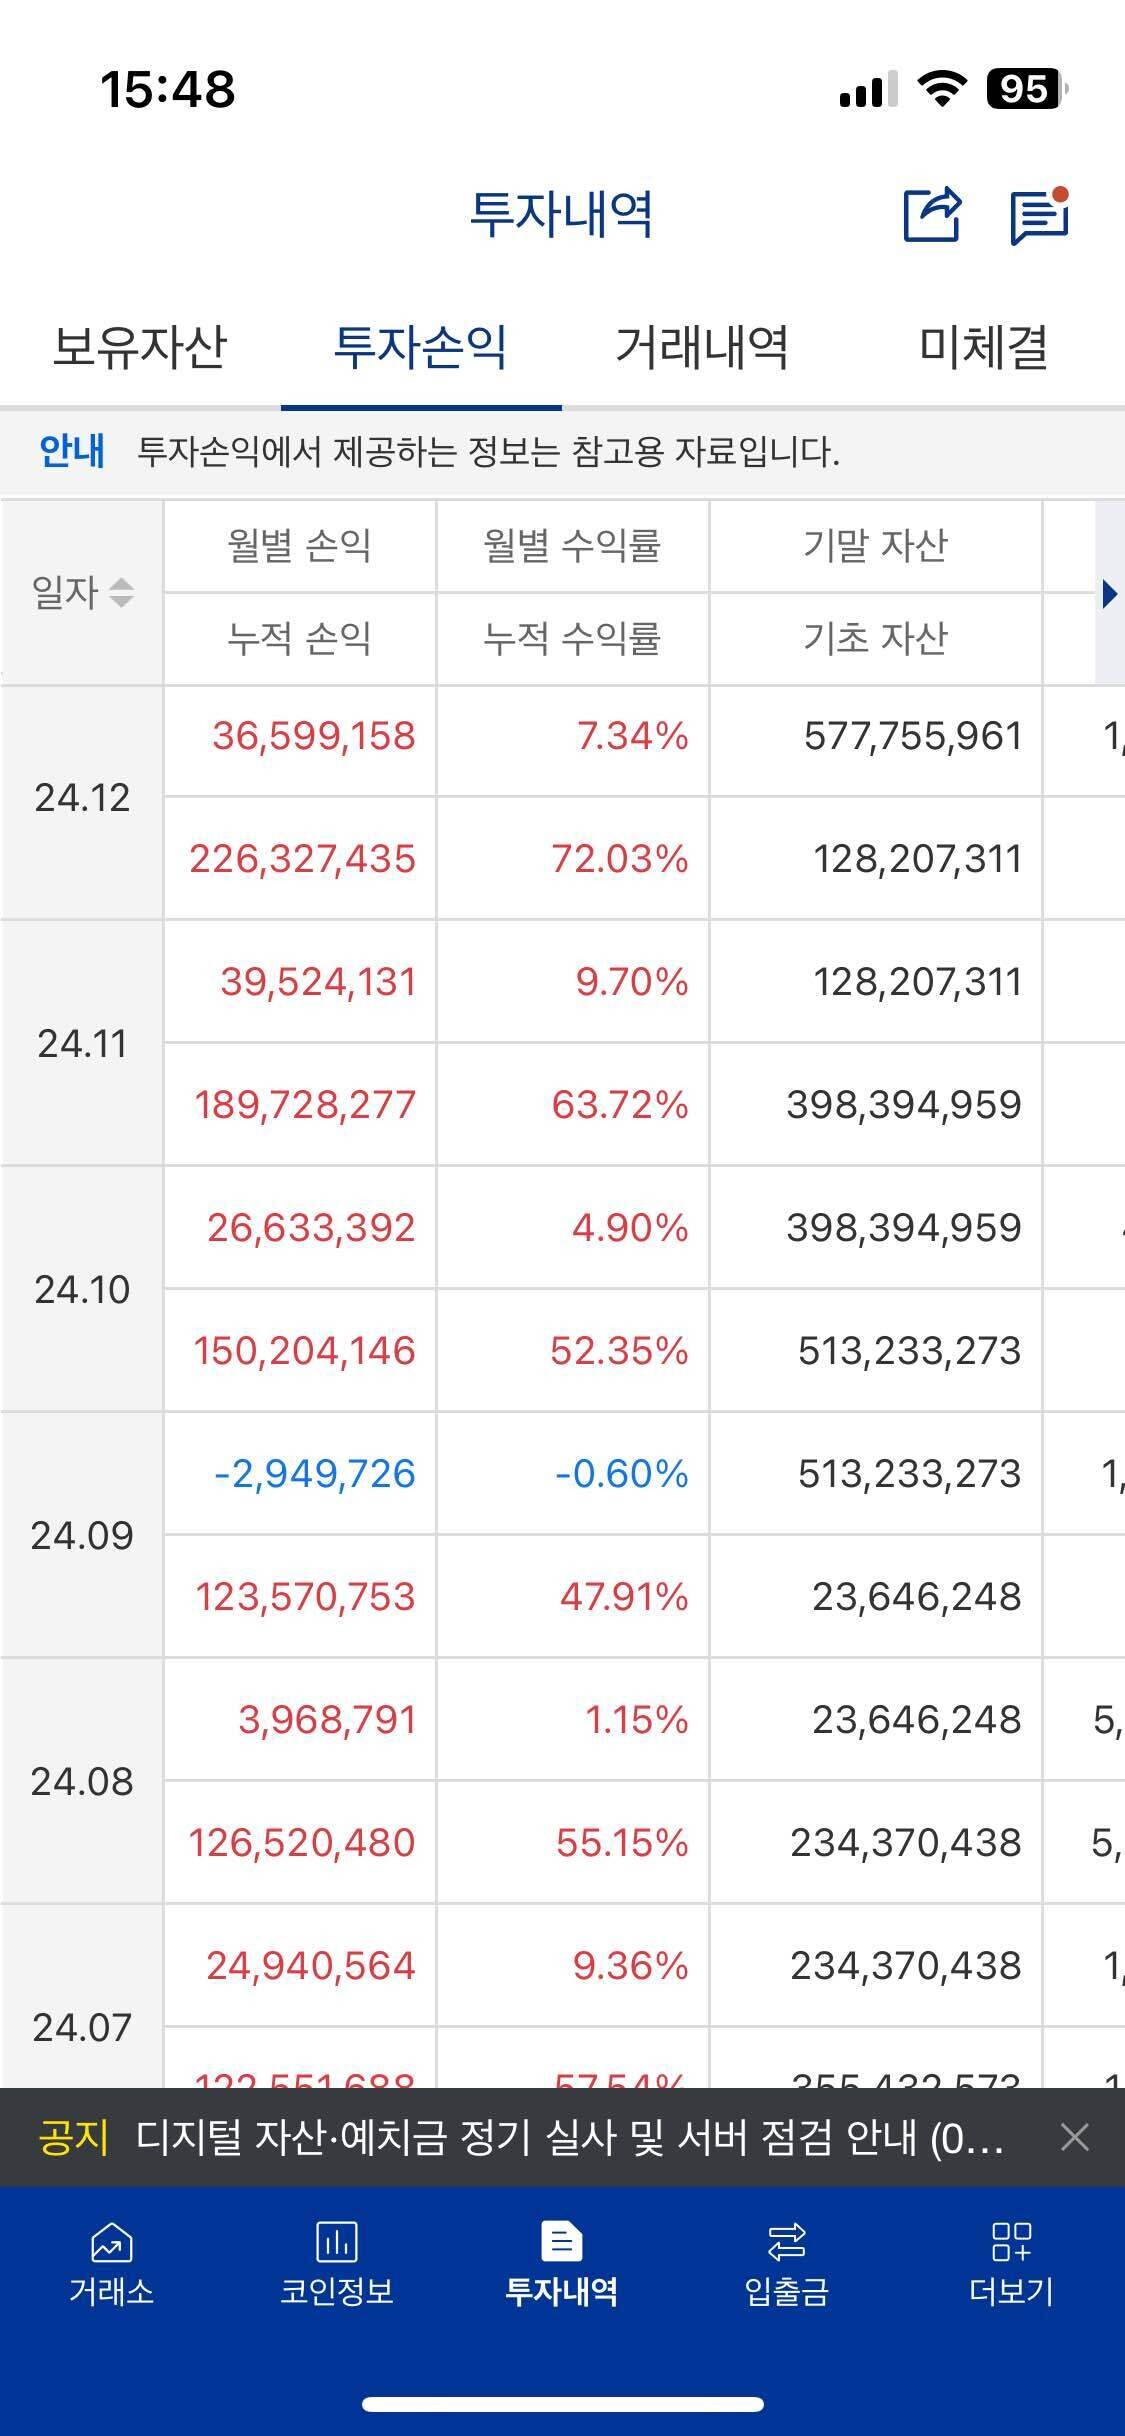The height and width of the screenshot is (2436, 1125).
Task: Switch to 거래내역 tab
Action: [x=702, y=347]
